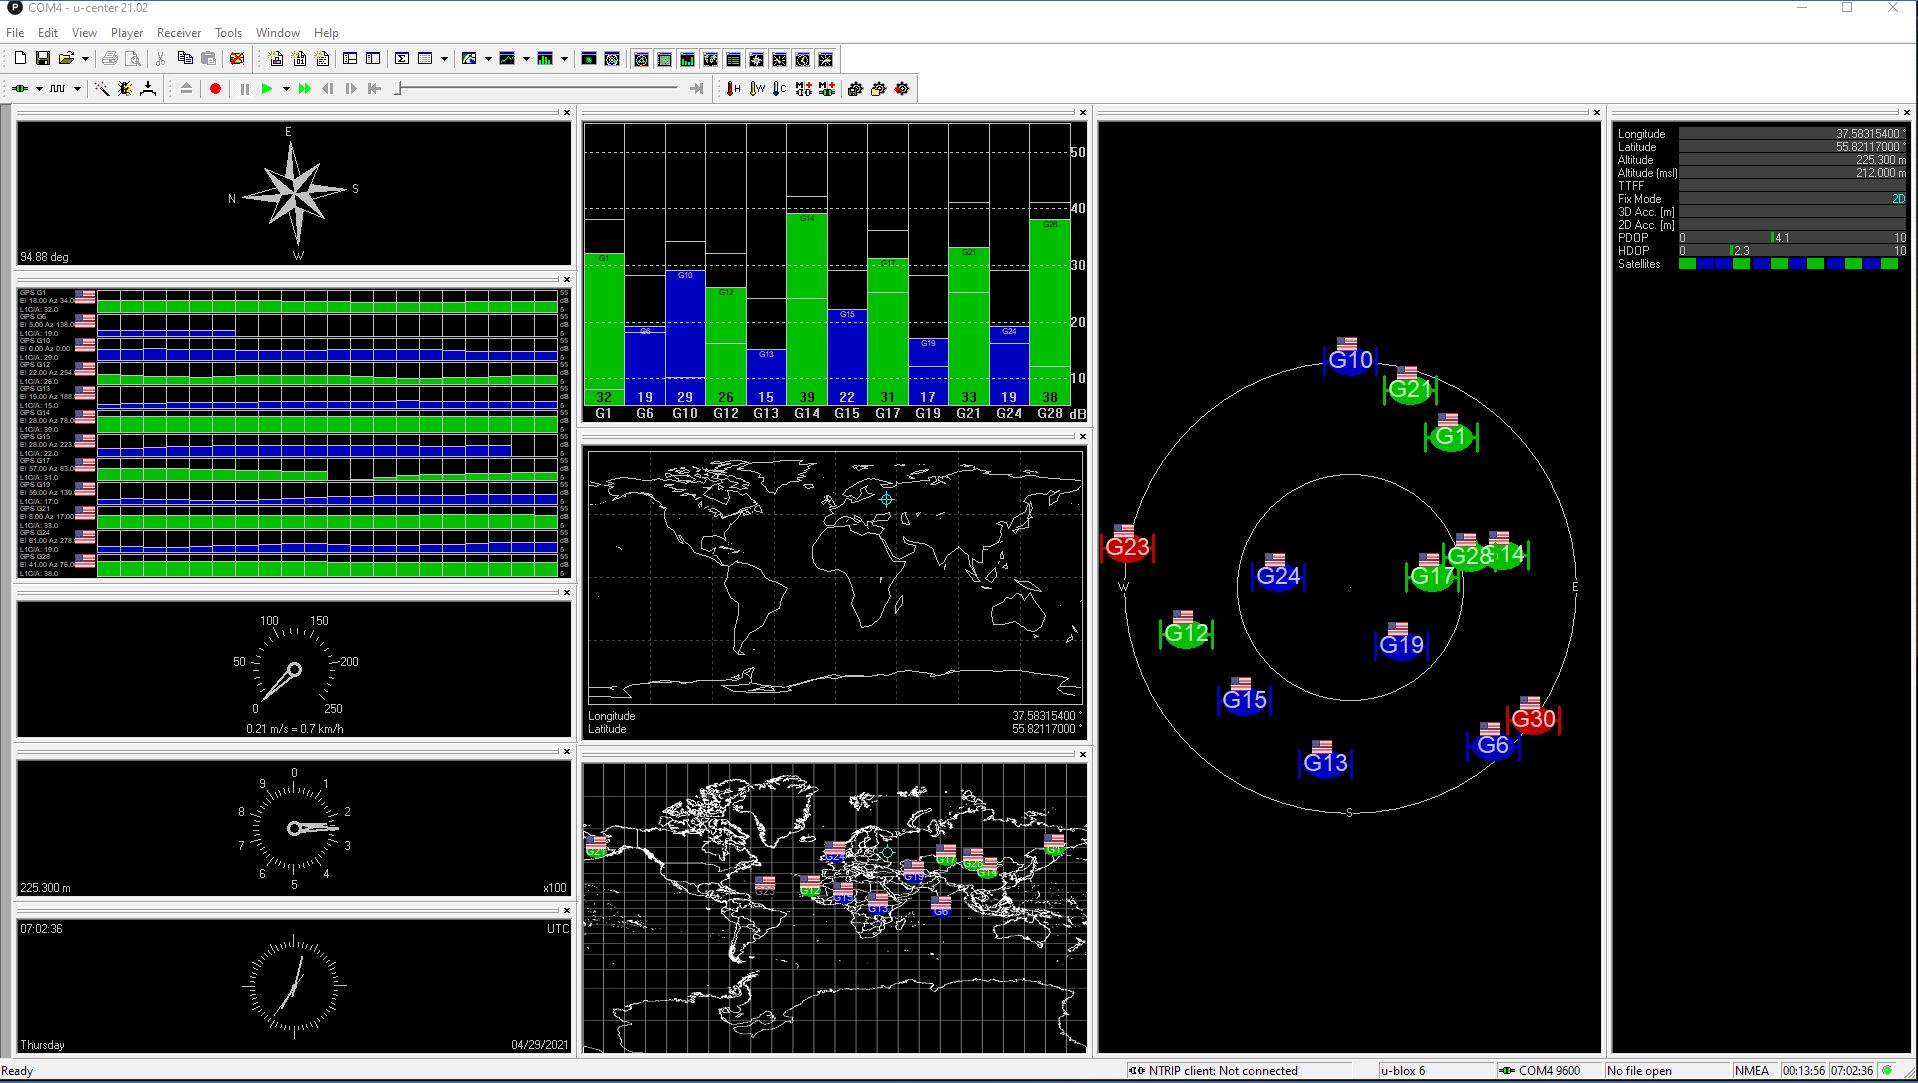Expand dropdown next to line chart icon
Screen dimensions: 1918x1083
point(526,59)
